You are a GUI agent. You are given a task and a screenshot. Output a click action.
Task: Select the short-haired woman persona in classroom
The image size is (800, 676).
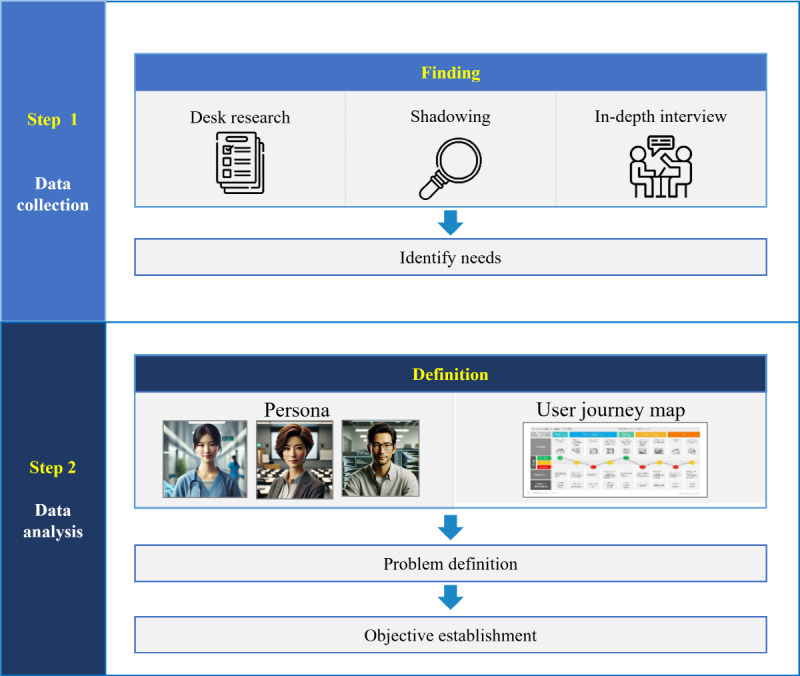(294, 459)
